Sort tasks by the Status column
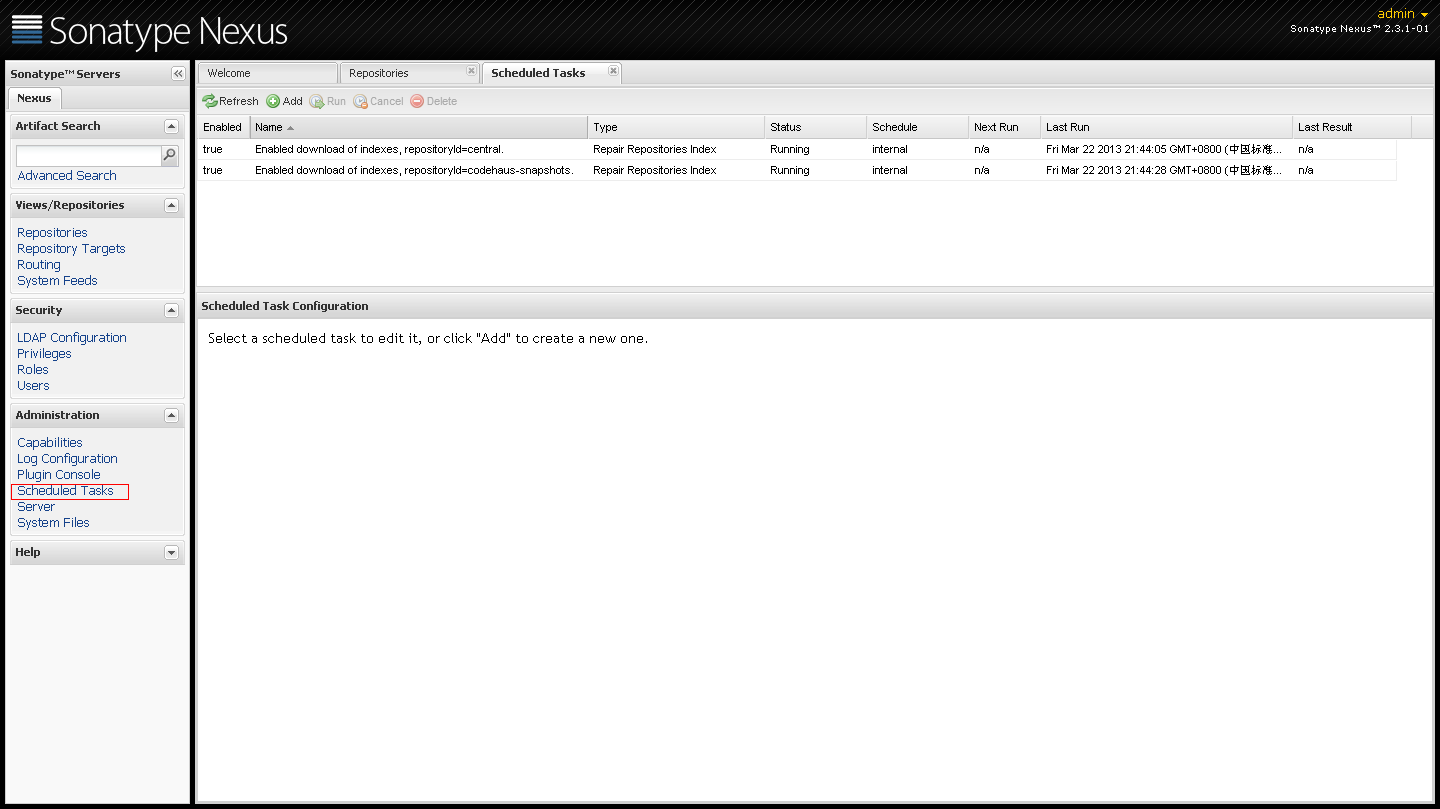The width and height of the screenshot is (1440, 809). coord(816,127)
